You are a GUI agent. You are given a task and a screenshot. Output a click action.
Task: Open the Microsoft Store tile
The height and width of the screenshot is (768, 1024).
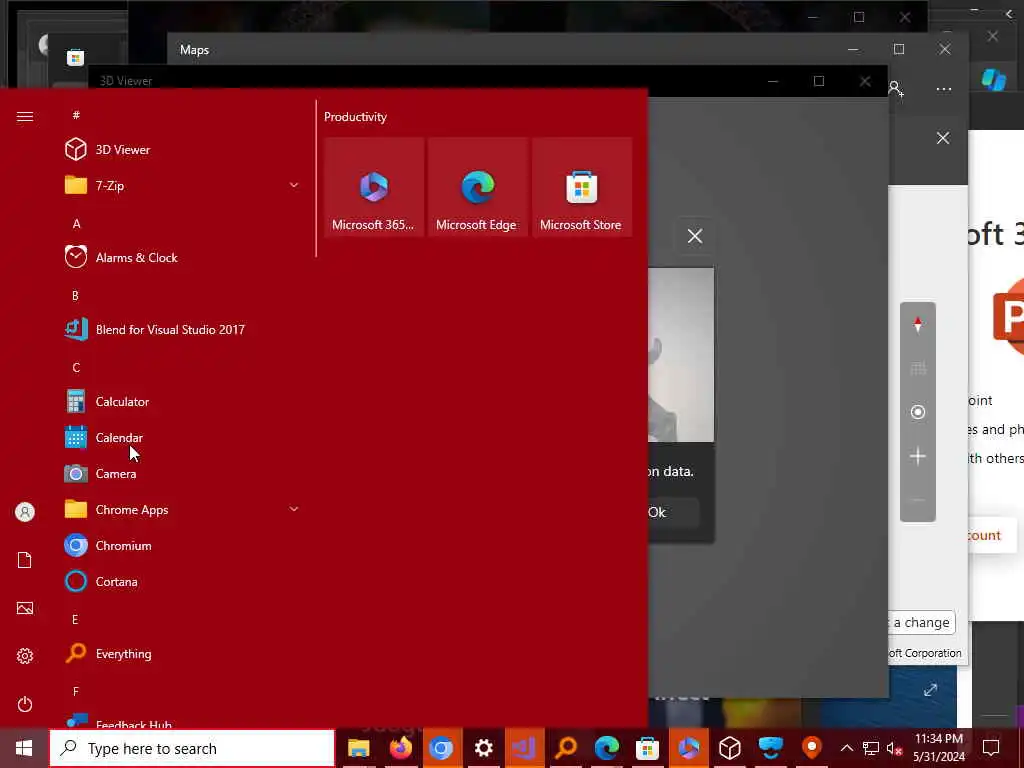click(581, 187)
